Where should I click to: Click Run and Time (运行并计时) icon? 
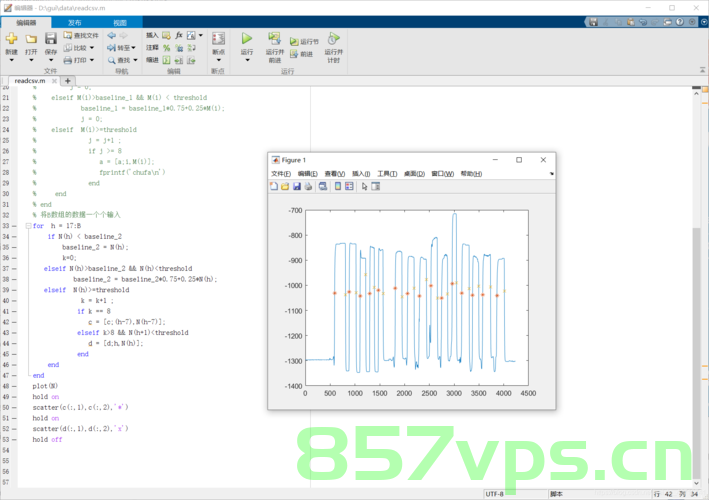point(334,39)
